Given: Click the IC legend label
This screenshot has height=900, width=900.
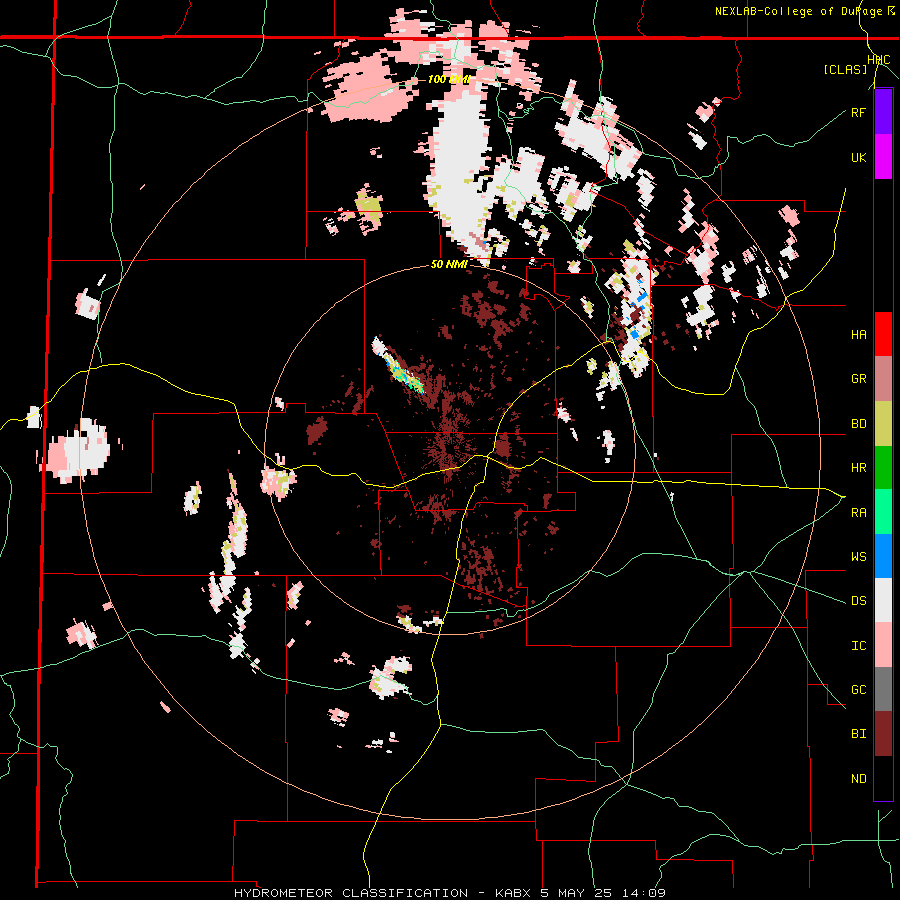Looking at the screenshot, I should pyautogui.click(x=858, y=646).
